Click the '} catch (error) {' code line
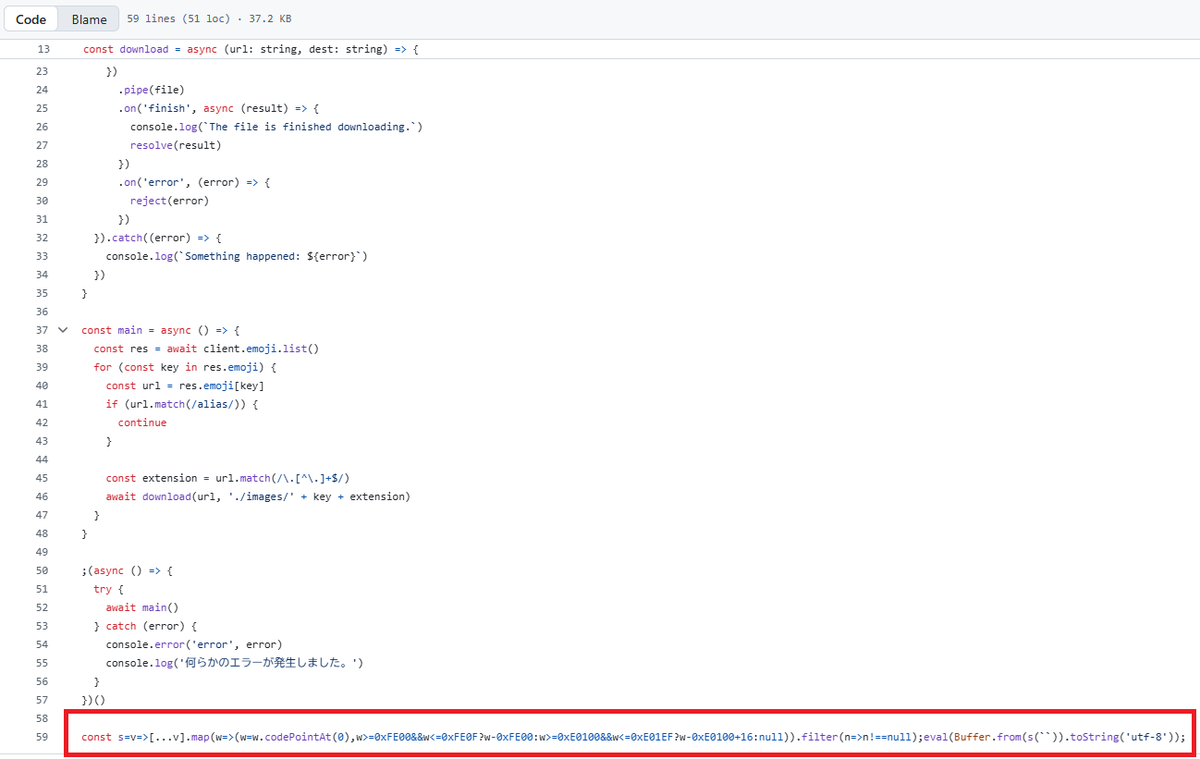Screen dimensions: 1200x759 coord(146,626)
